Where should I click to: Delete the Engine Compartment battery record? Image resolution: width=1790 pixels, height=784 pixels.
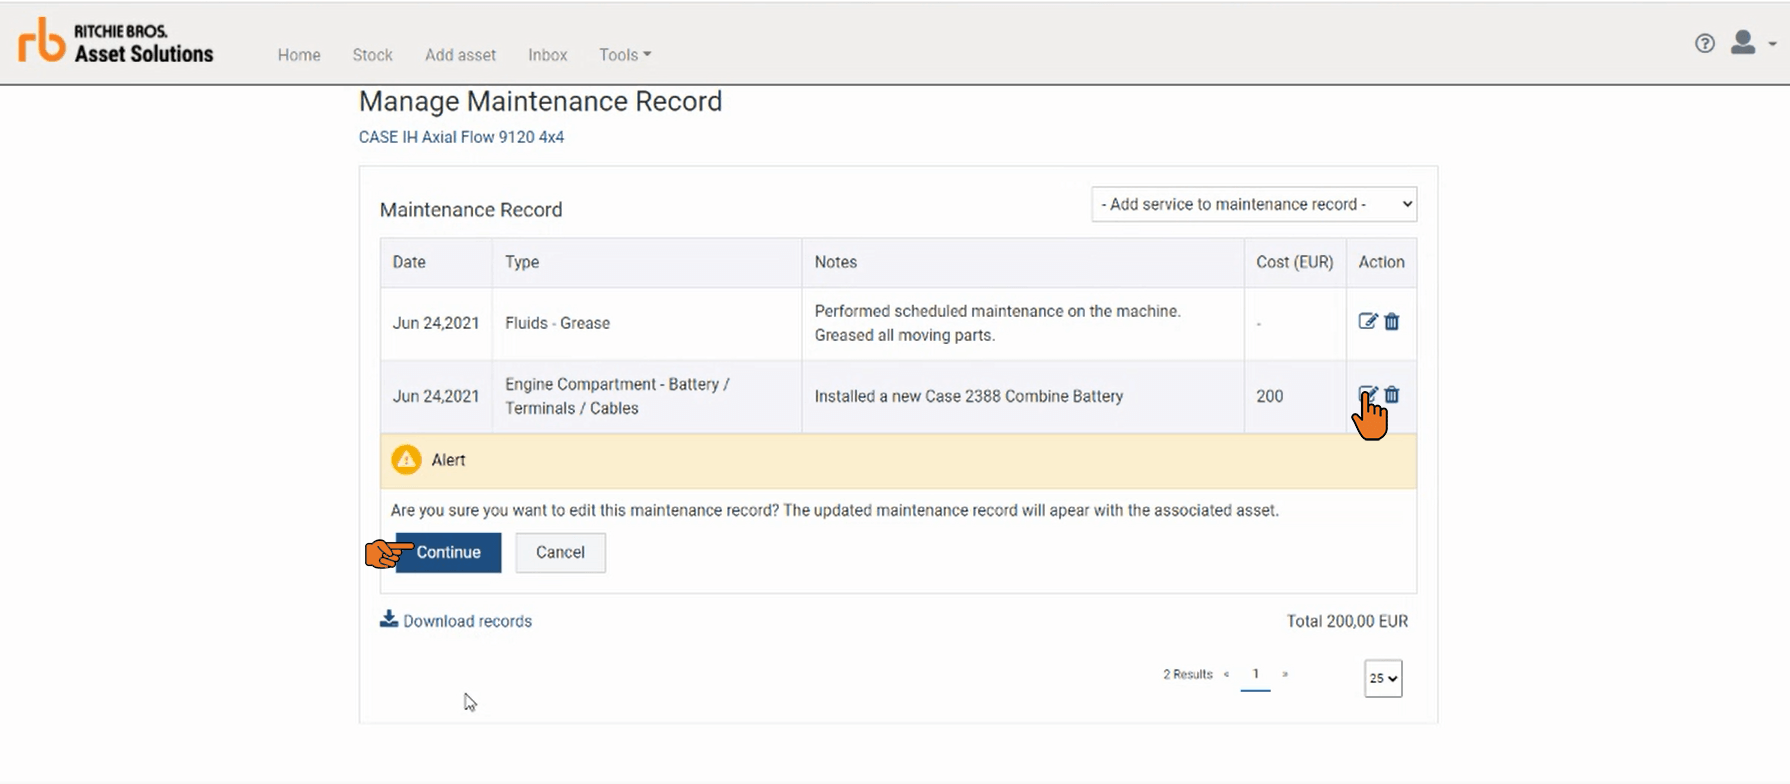pyautogui.click(x=1392, y=395)
